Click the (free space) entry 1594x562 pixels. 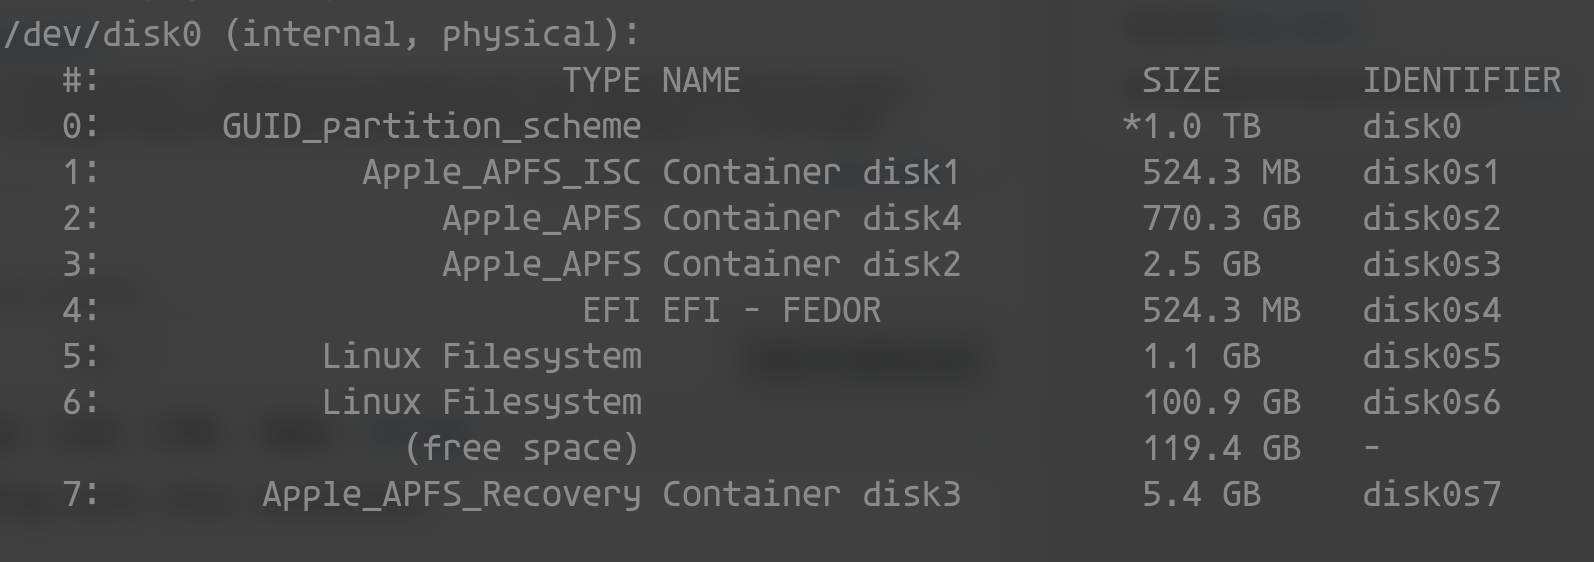click(x=521, y=448)
